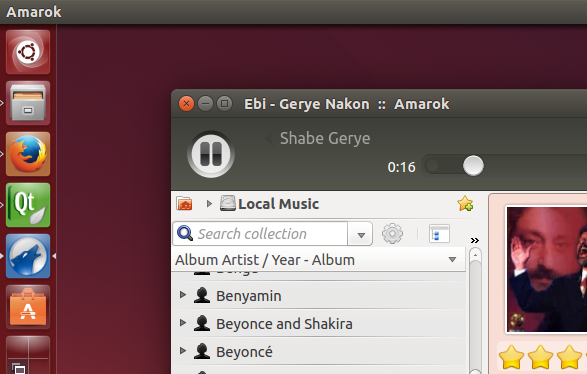Click the 0:16 elapsed time label

401,167
